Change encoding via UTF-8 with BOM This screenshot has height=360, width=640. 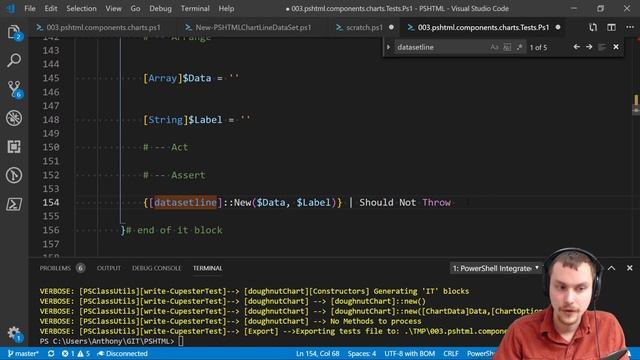click(x=409, y=353)
